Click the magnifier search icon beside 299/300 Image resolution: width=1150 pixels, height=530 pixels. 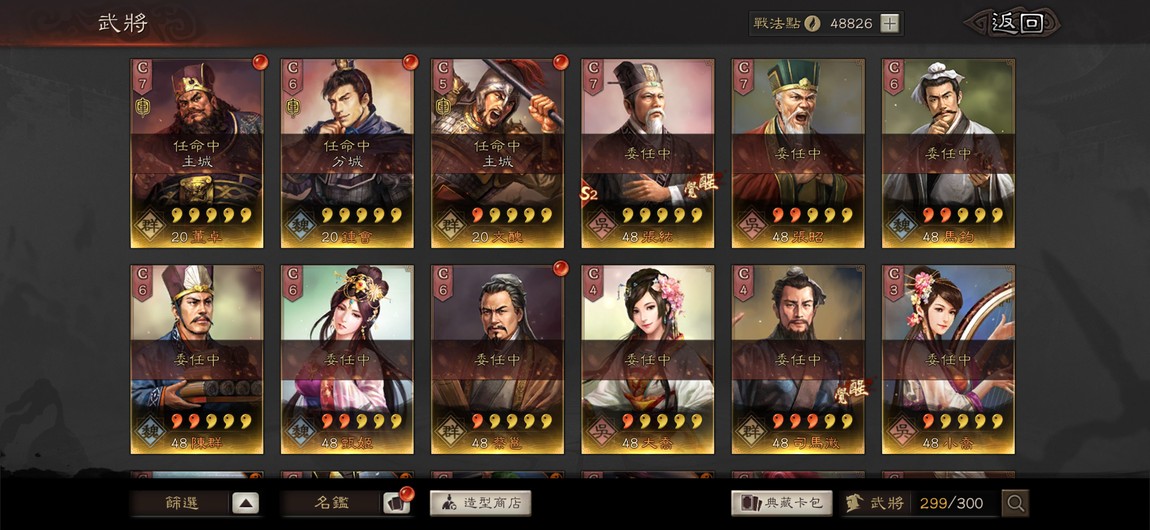[x=1016, y=503]
